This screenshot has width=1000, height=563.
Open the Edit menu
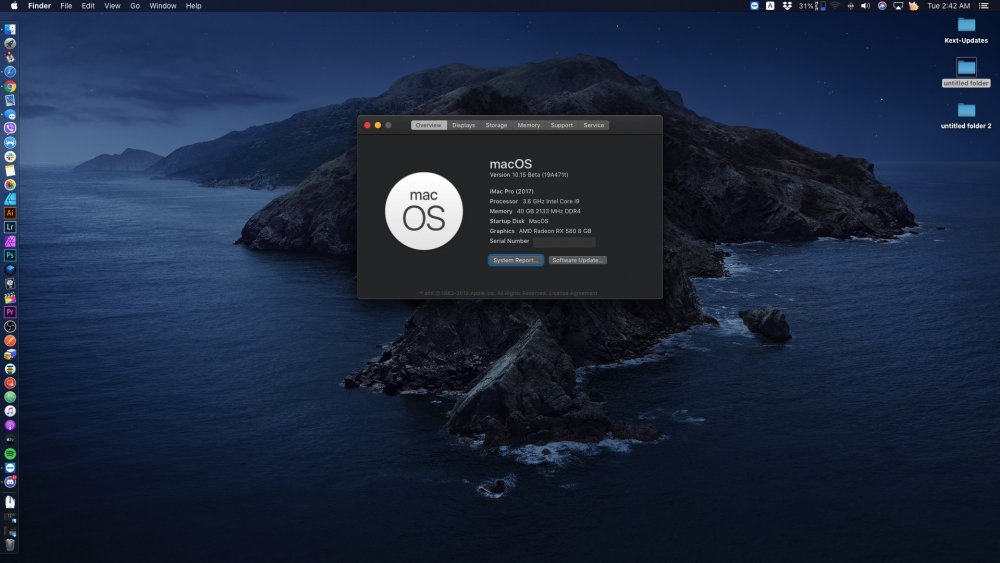click(x=88, y=6)
